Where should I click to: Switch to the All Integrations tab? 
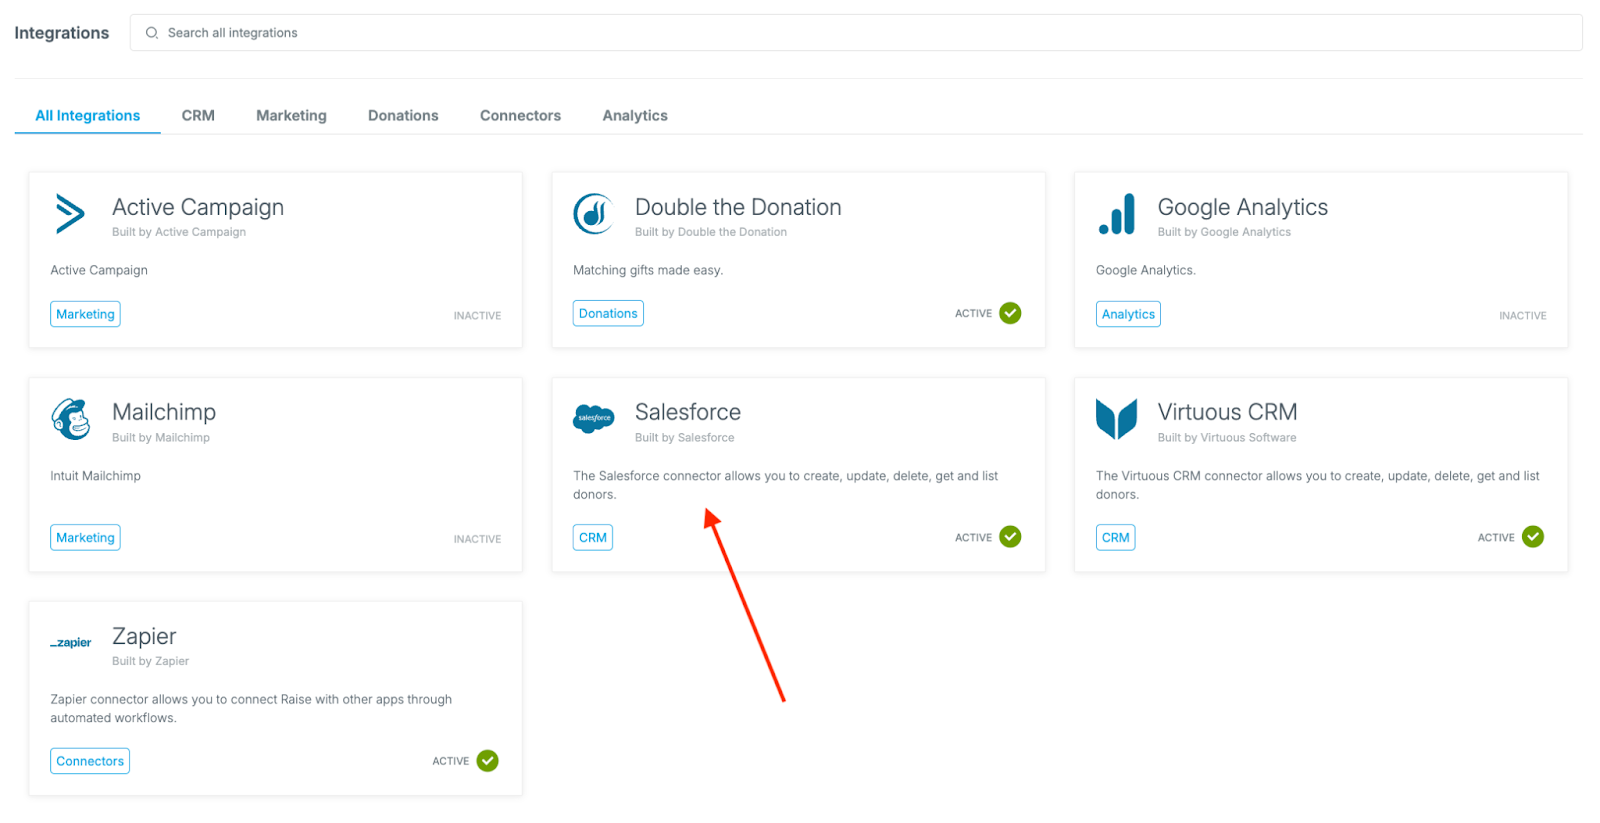click(x=88, y=116)
